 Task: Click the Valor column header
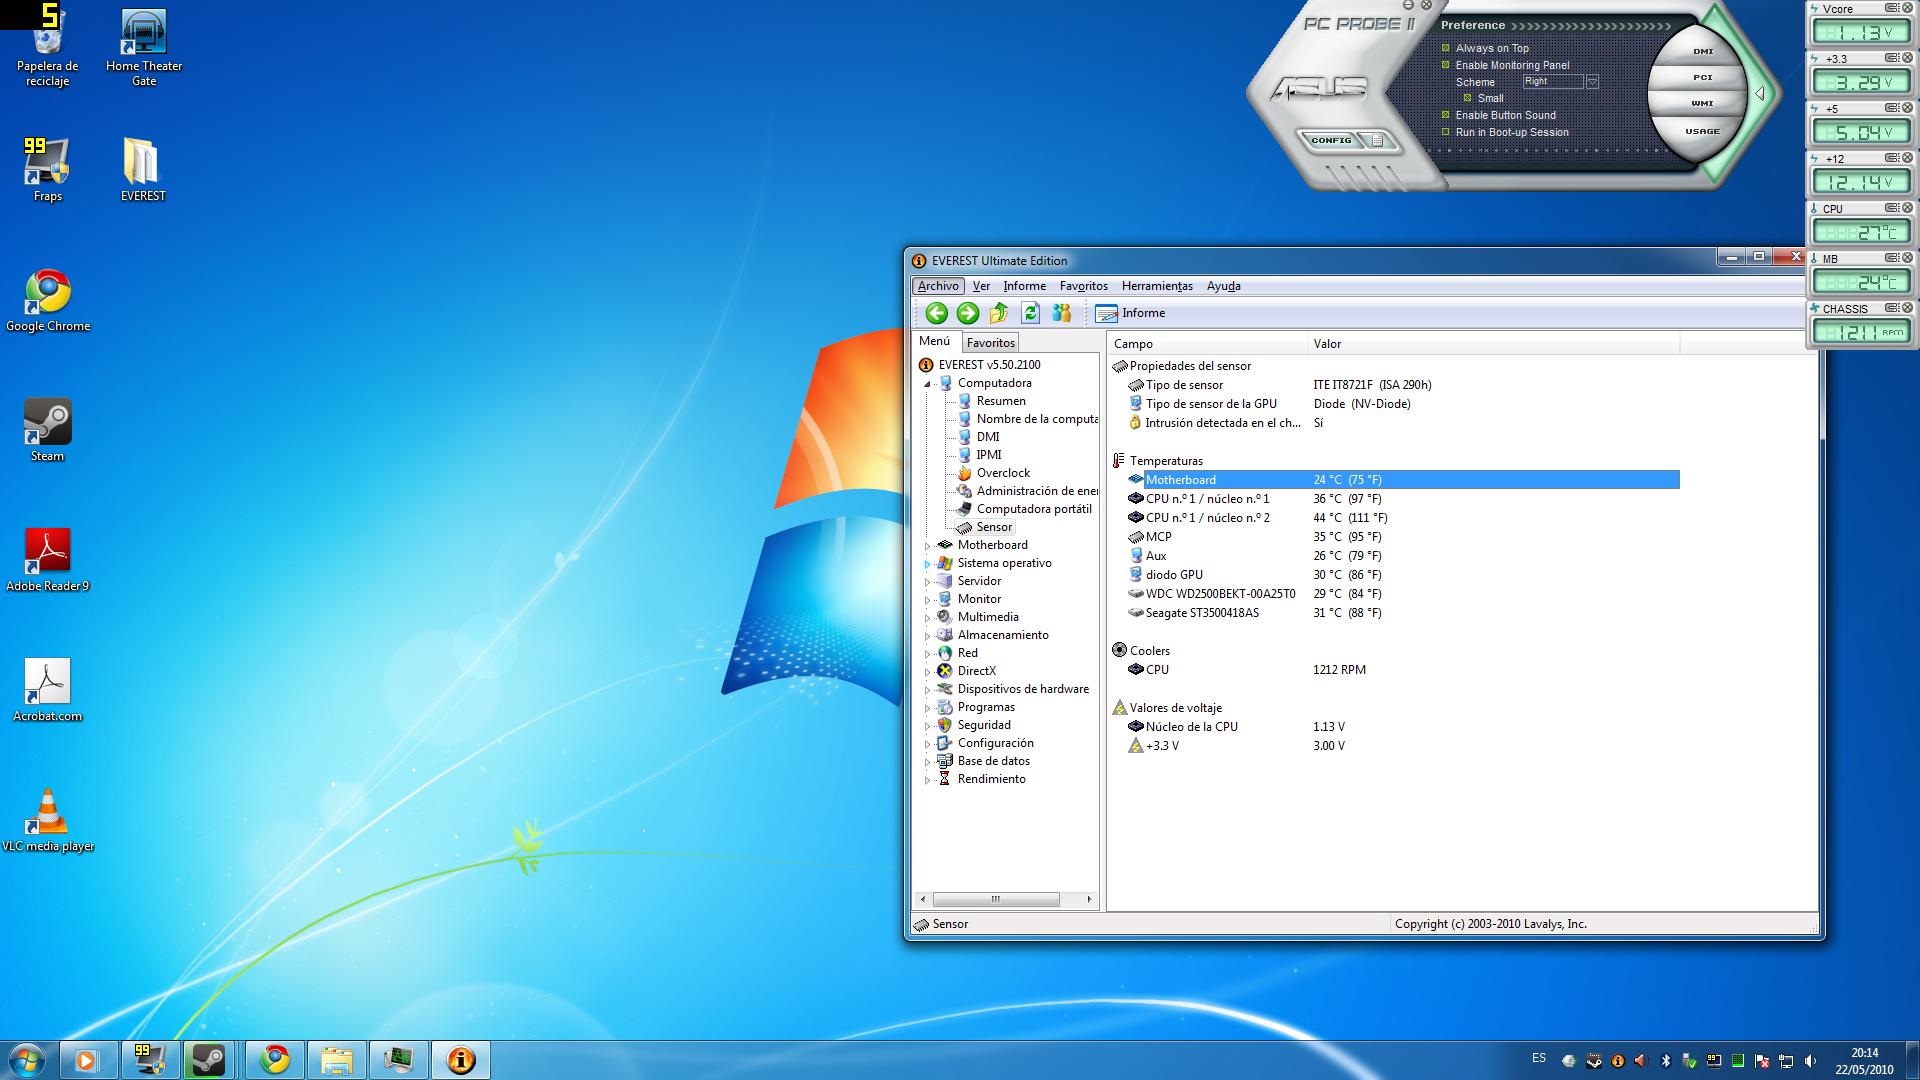1493,344
